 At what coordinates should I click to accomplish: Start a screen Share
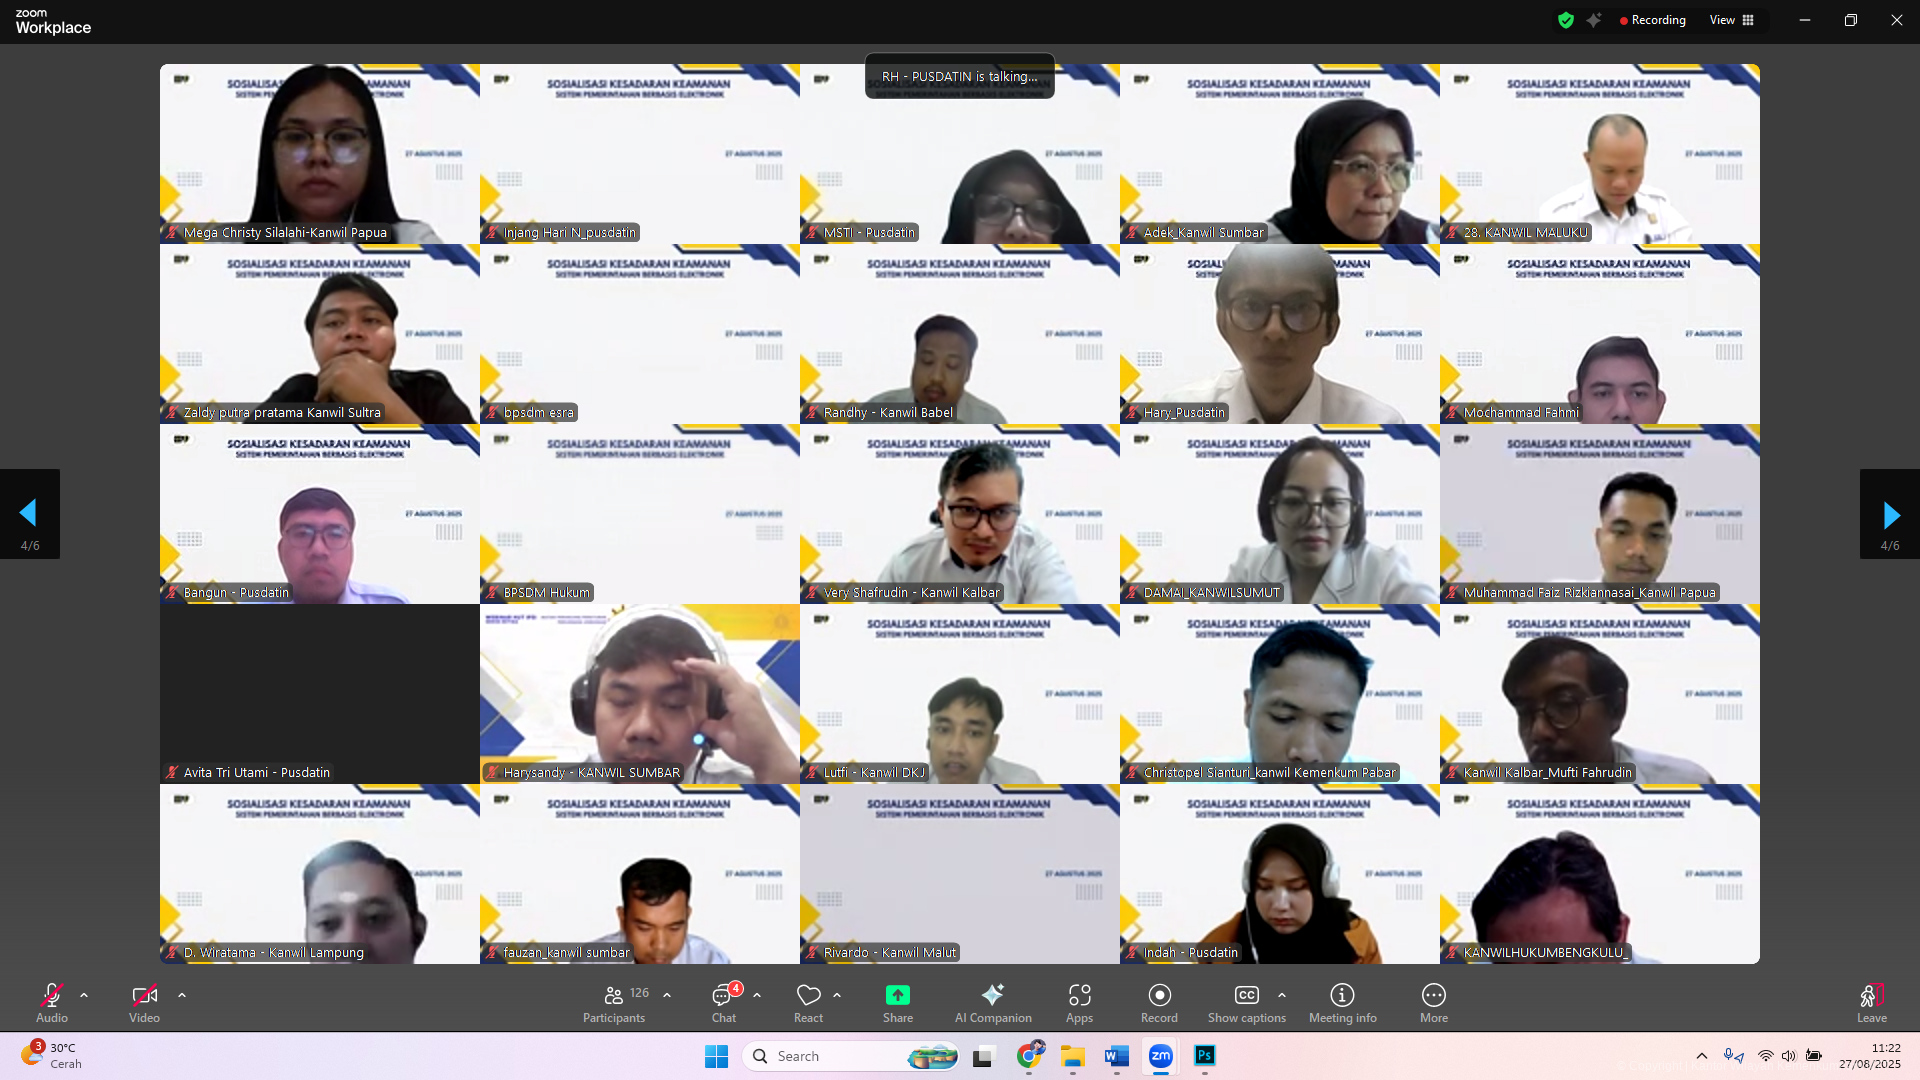pyautogui.click(x=897, y=1000)
